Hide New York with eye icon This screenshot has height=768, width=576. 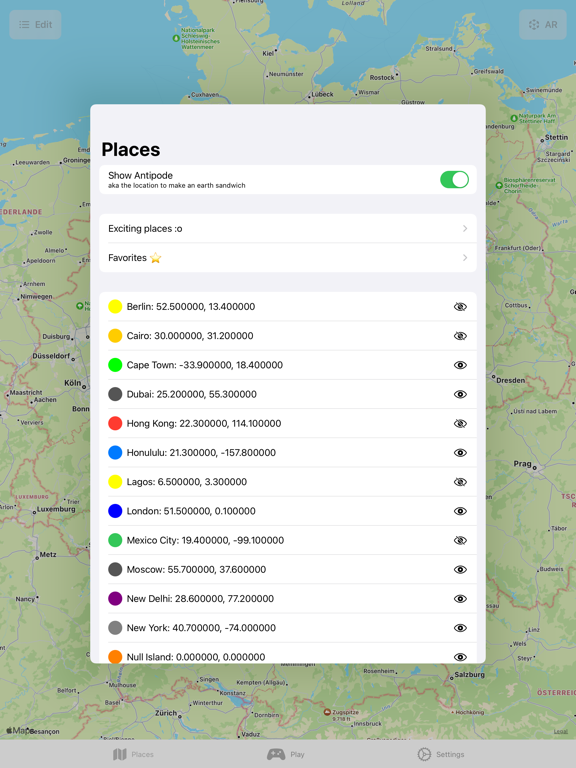[460, 628]
